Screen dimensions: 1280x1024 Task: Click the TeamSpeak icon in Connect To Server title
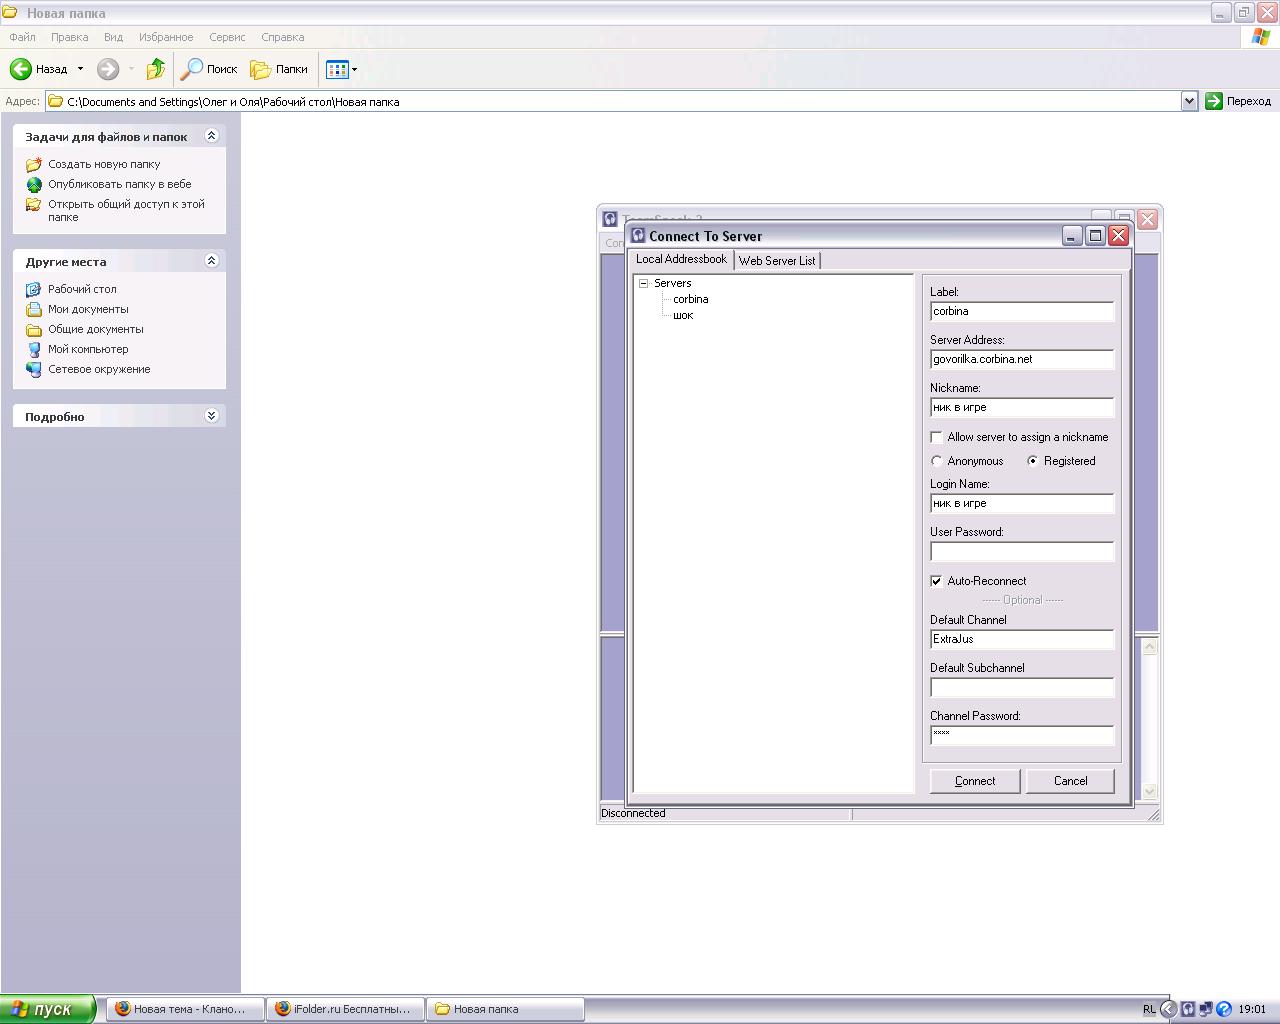click(638, 236)
